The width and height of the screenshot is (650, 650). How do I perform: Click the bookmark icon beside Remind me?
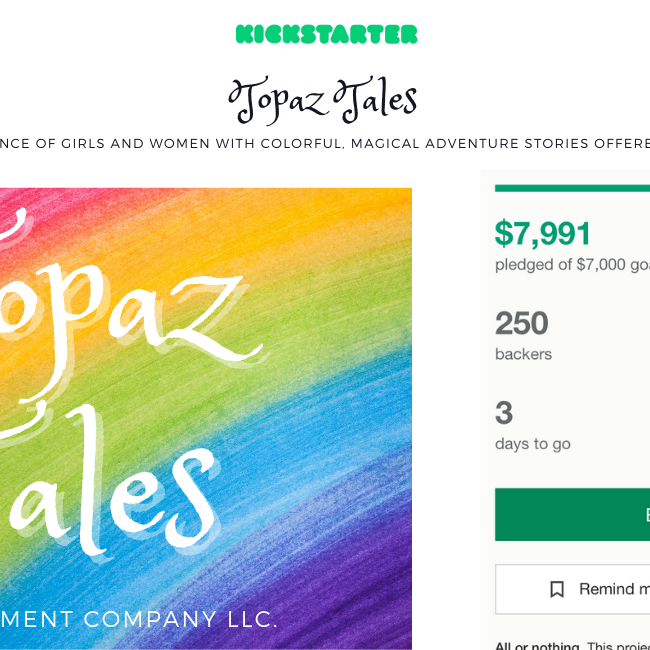(557, 589)
